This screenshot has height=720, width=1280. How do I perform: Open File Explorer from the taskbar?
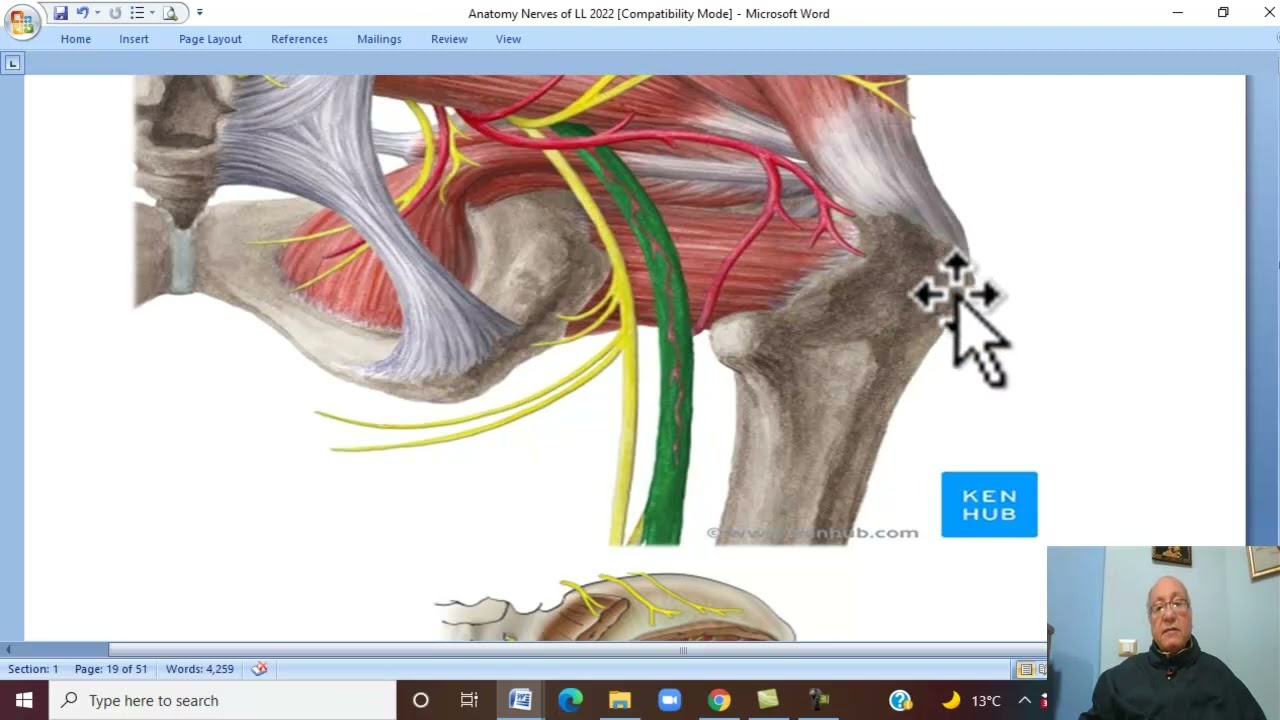pyautogui.click(x=620, y=700)
